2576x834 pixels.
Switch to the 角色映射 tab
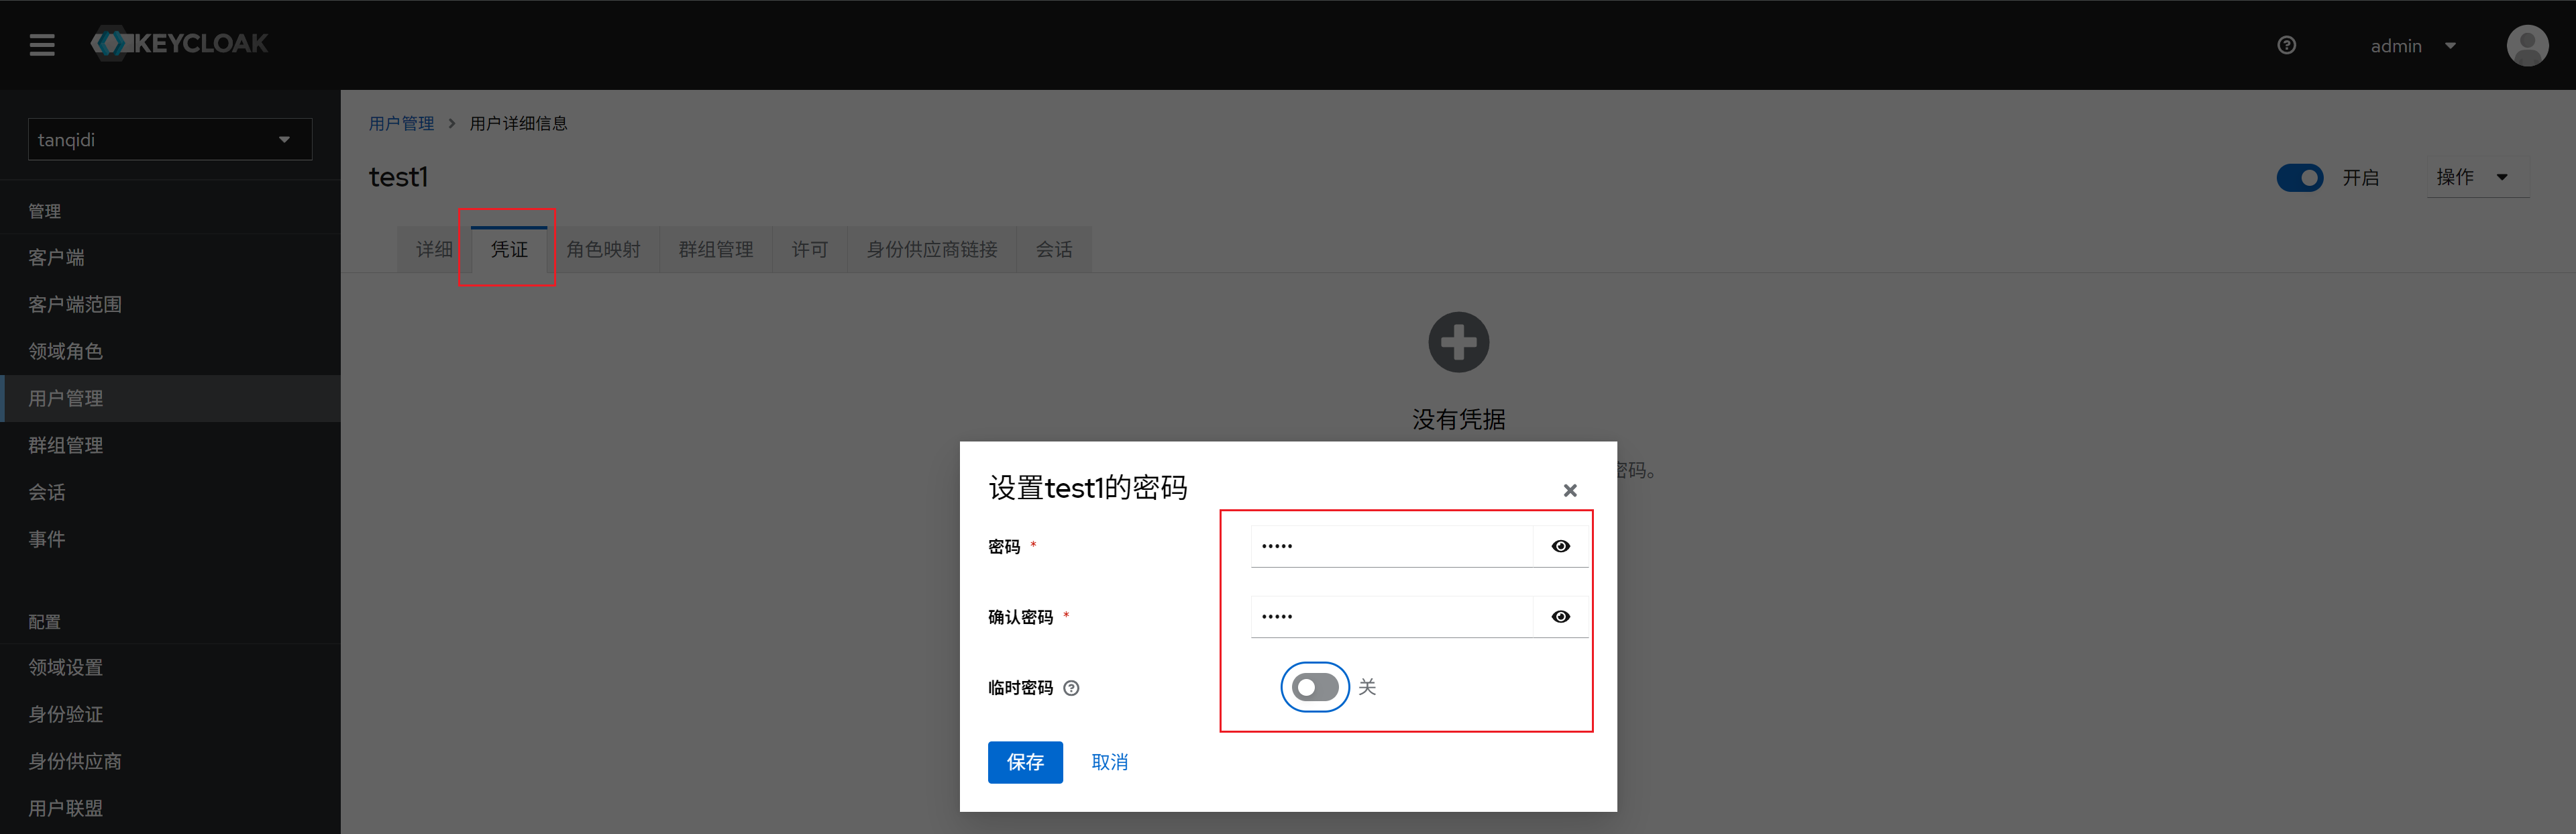point(603,249)
